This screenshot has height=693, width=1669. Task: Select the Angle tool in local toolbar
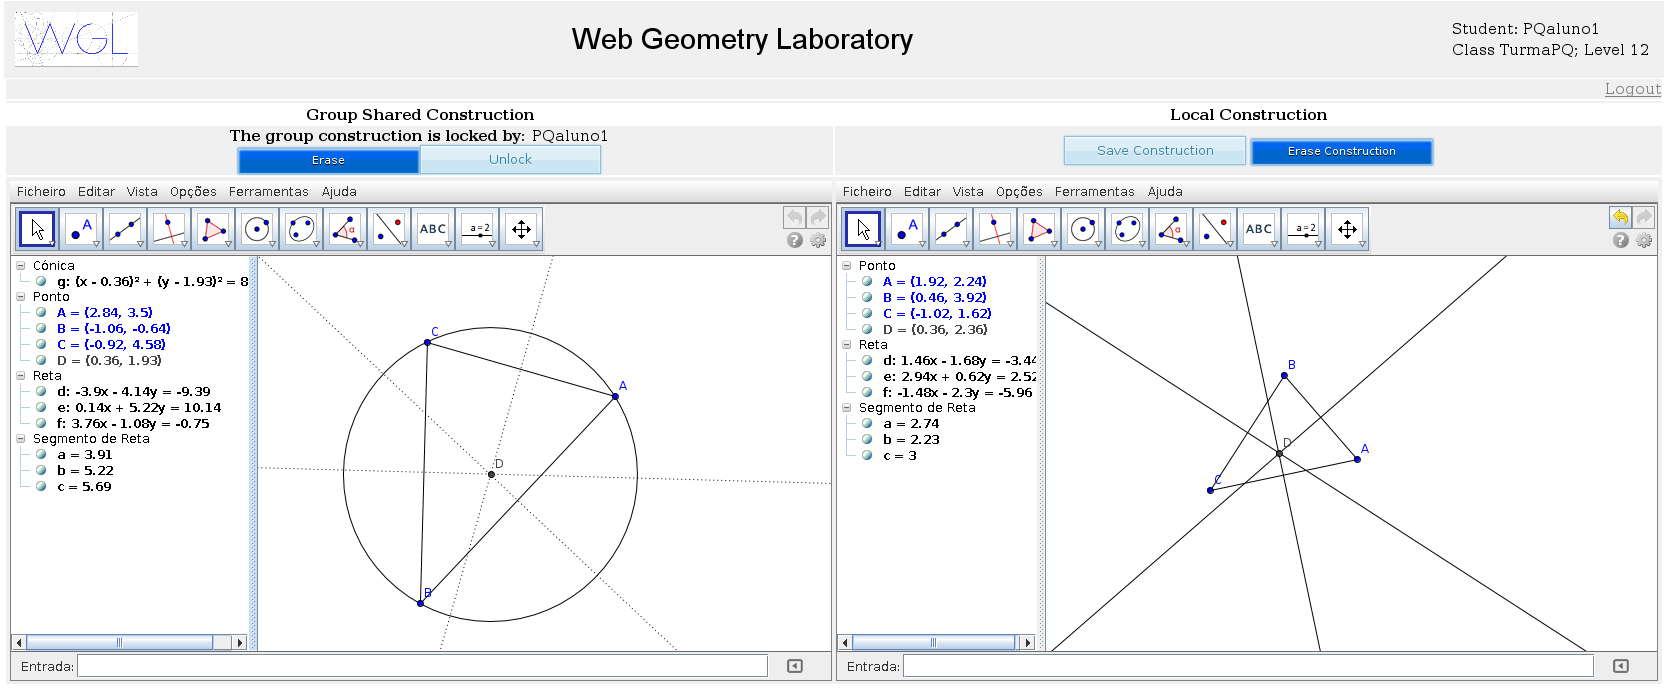pos(1171,229)
